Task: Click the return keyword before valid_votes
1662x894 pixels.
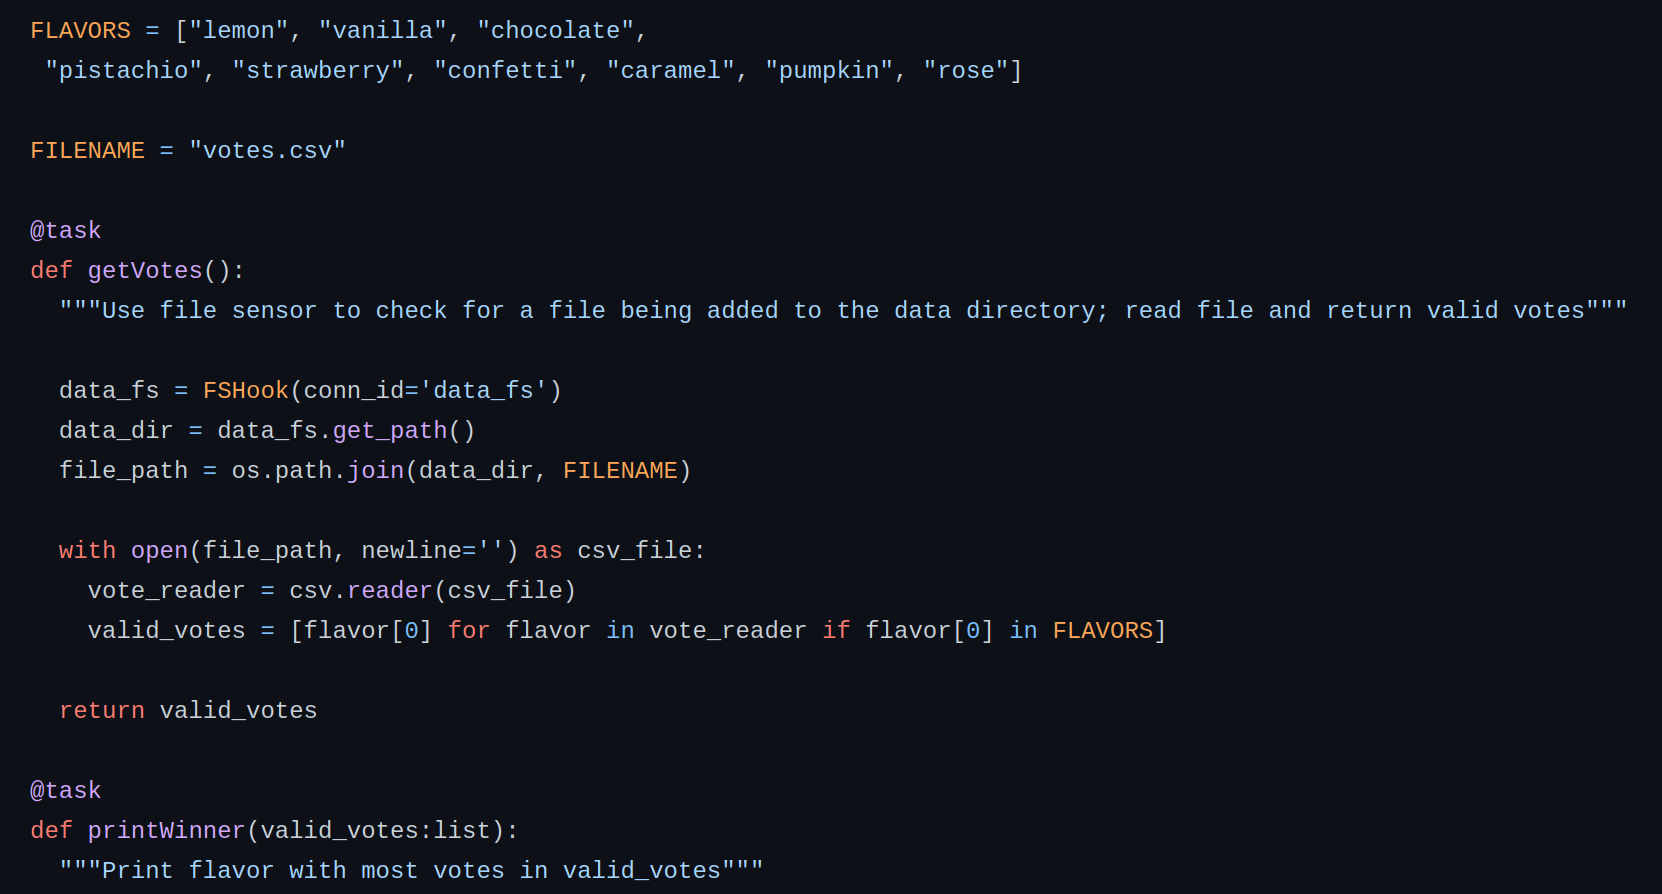Action: pos(102,711)
